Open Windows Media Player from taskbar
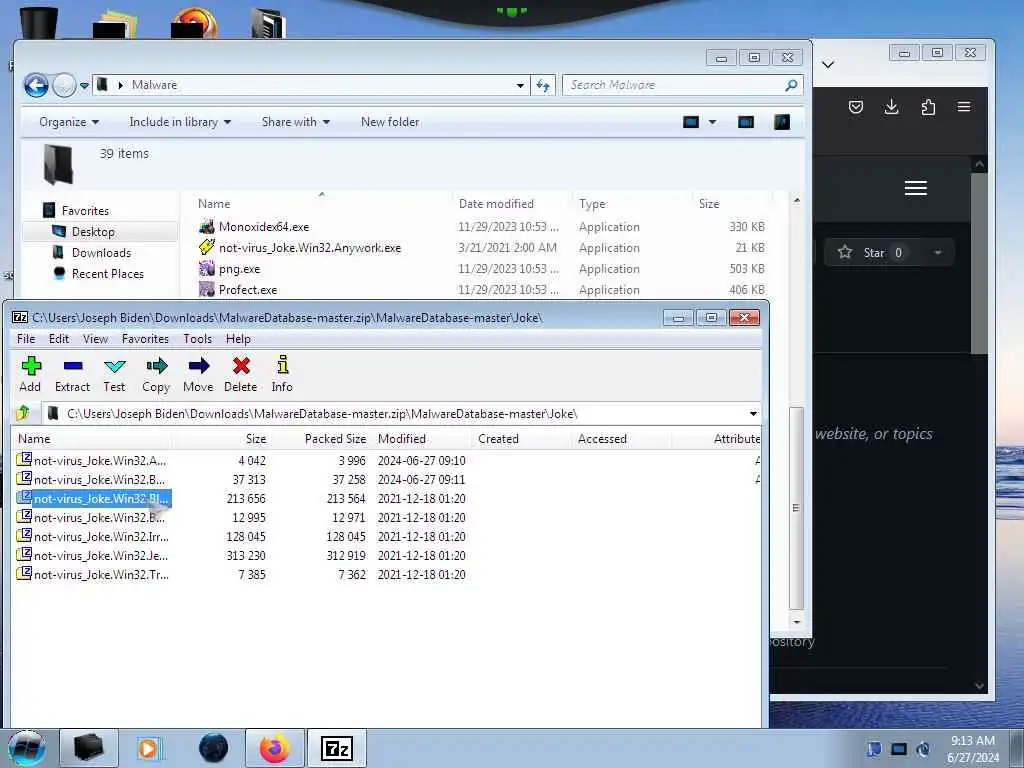 [x=149, y=748]
